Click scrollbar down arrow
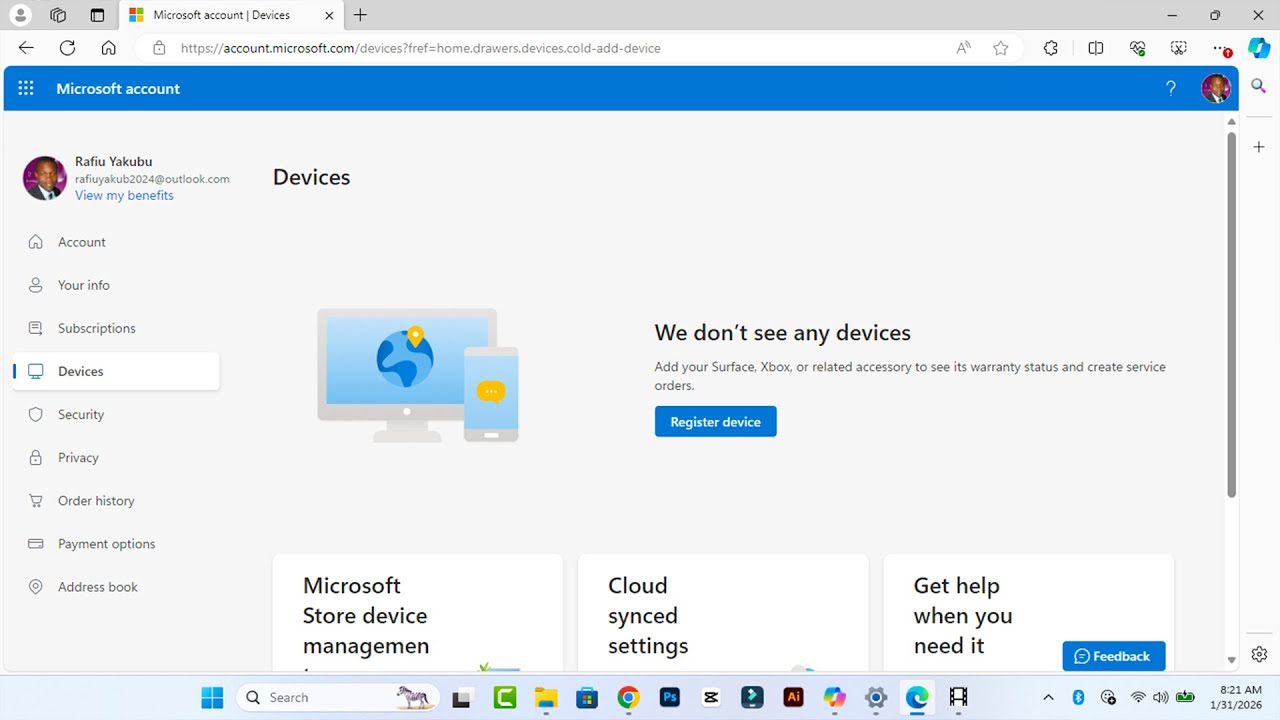 [1231, 660]
